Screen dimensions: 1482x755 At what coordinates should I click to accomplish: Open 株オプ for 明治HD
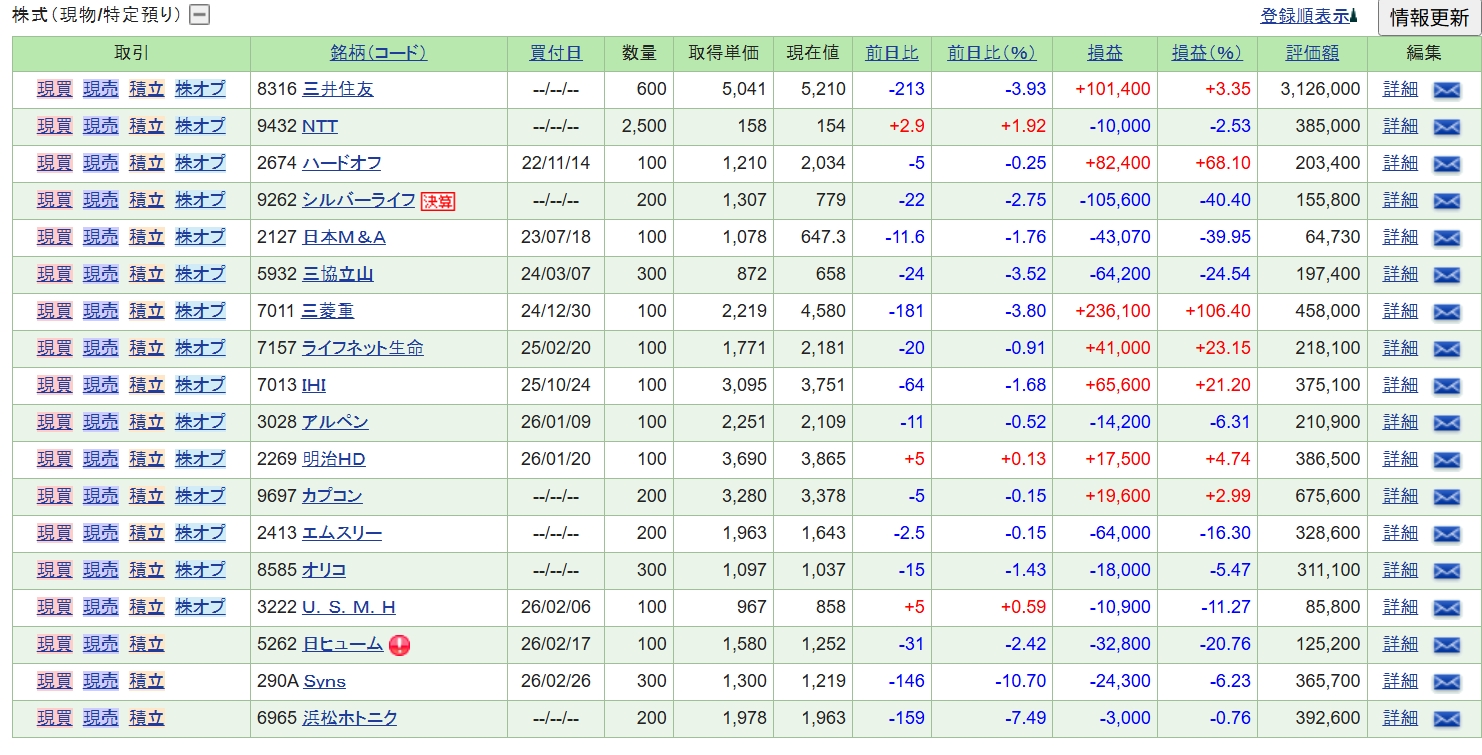point(200,459)
